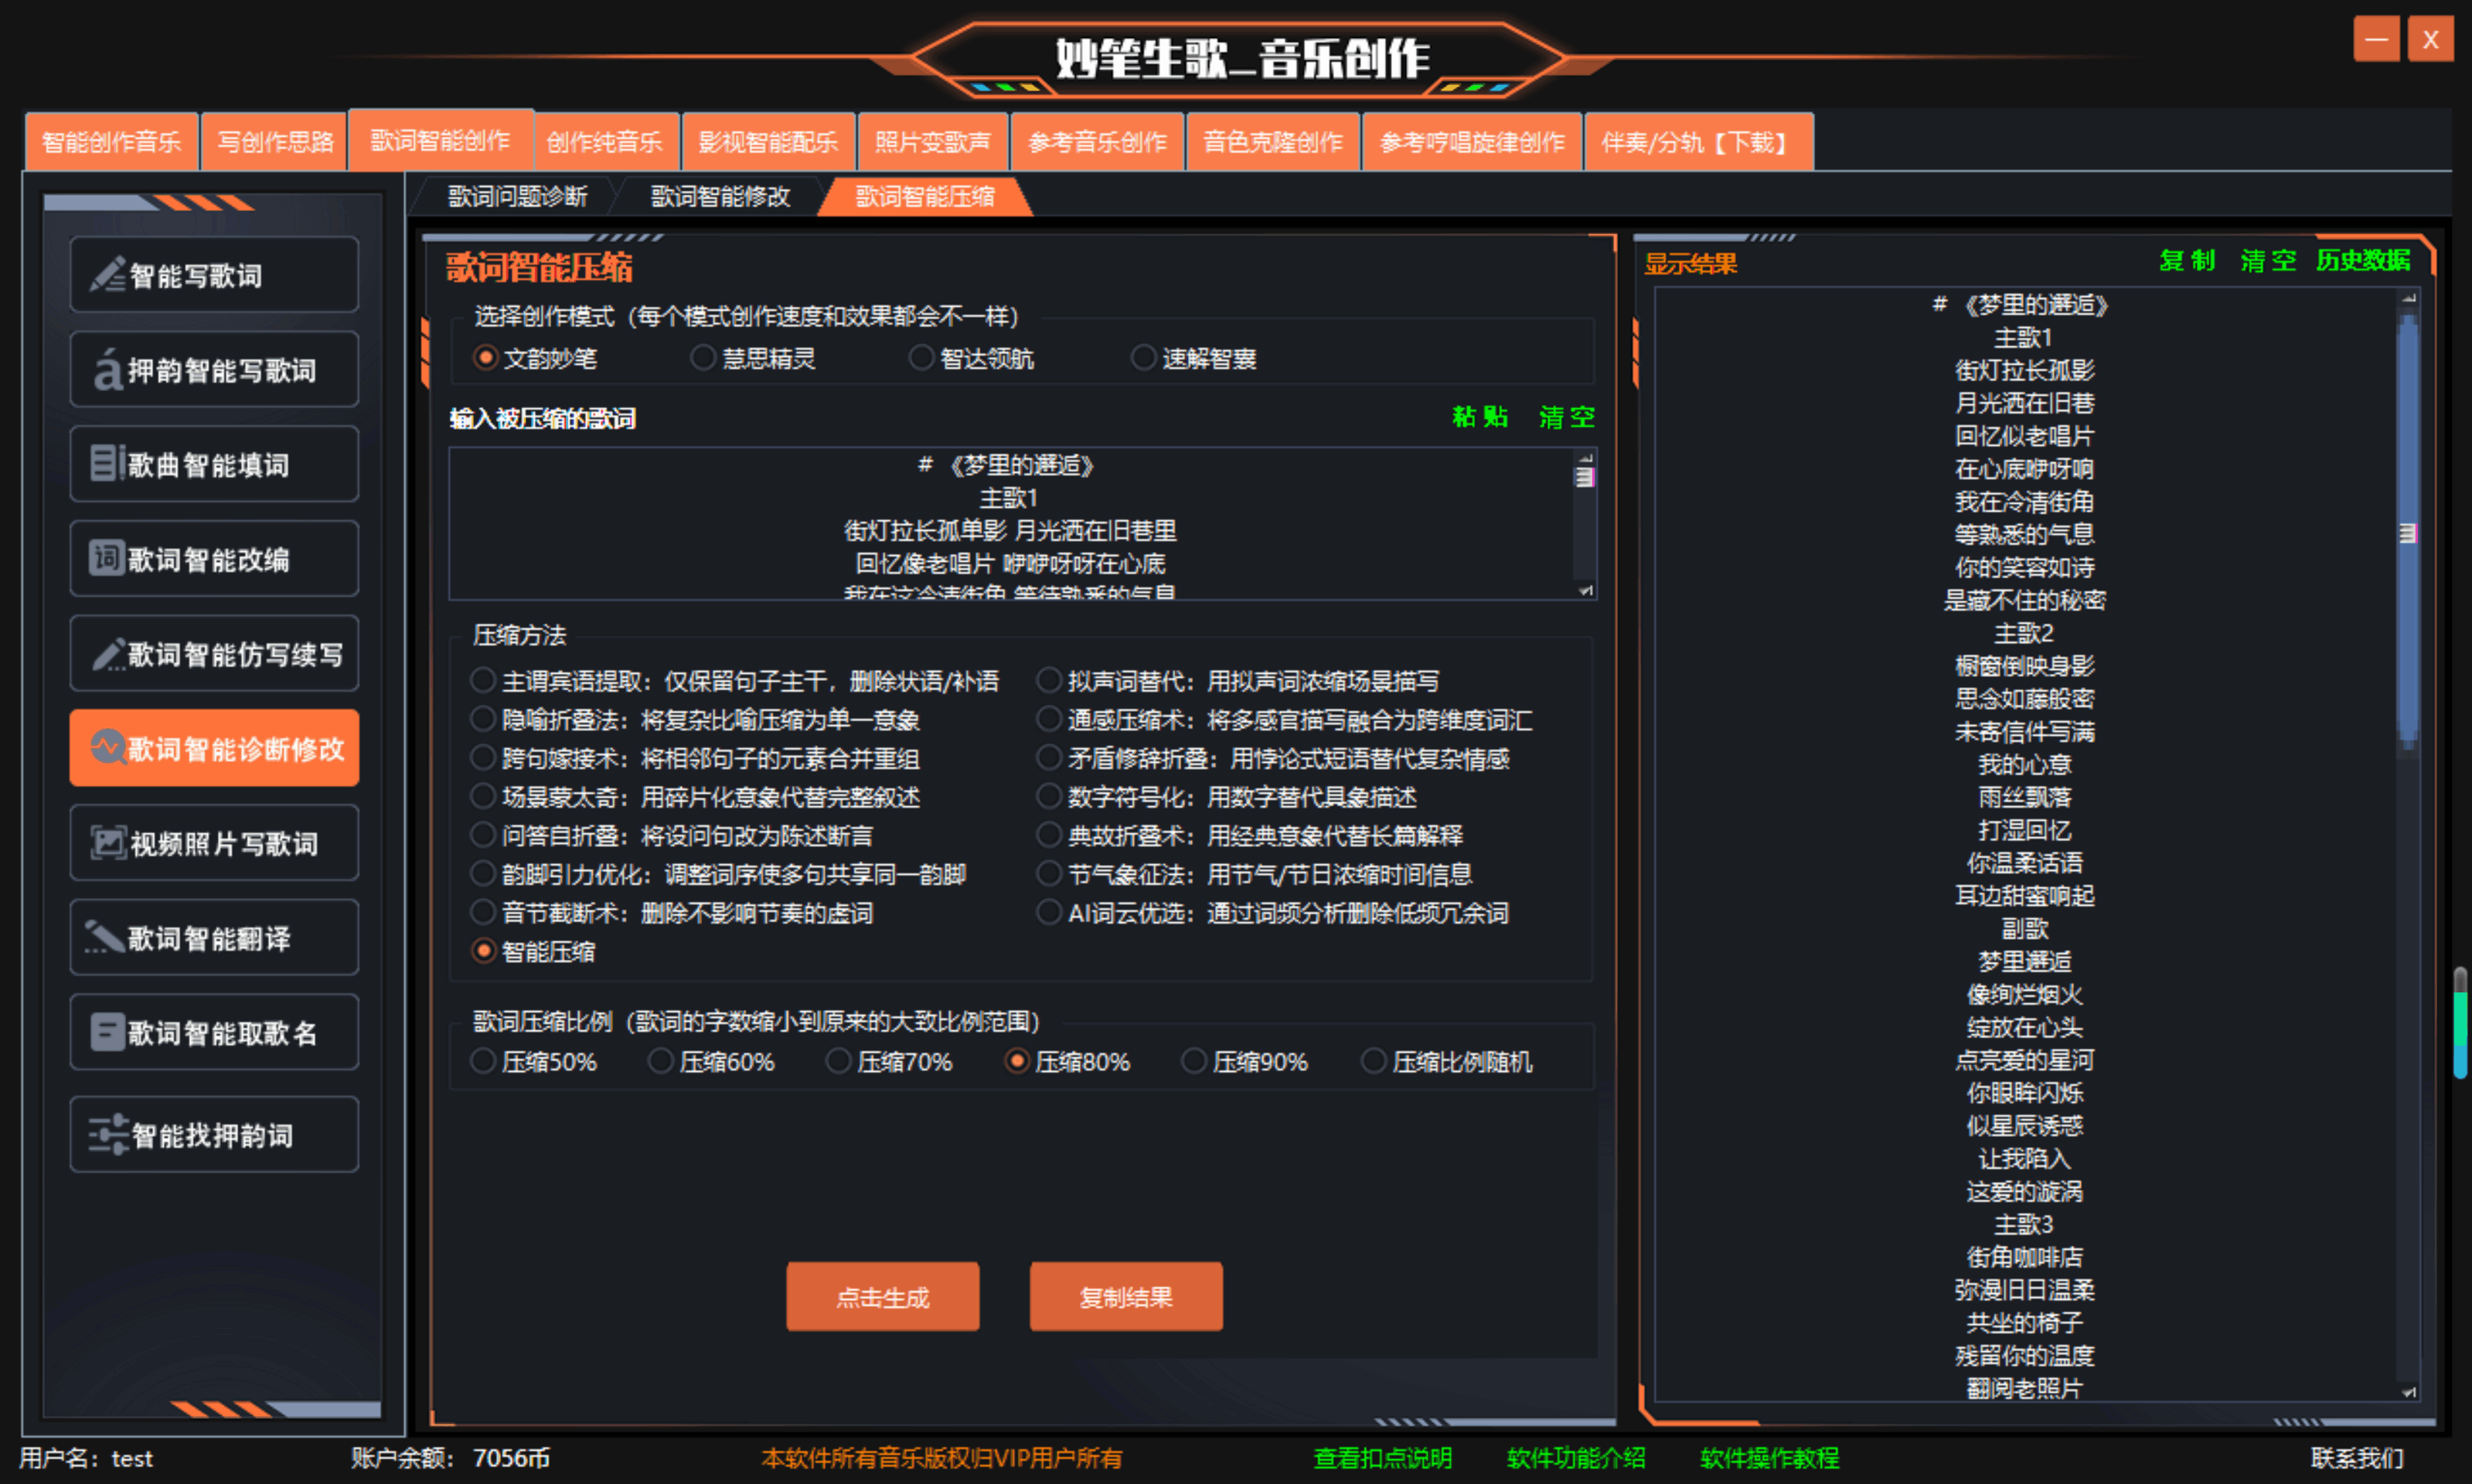This screenshot has width=2472, height=1484.
Task: Select 歌词智能诊断修改 in the sidebar
Action: click(213, 747)
